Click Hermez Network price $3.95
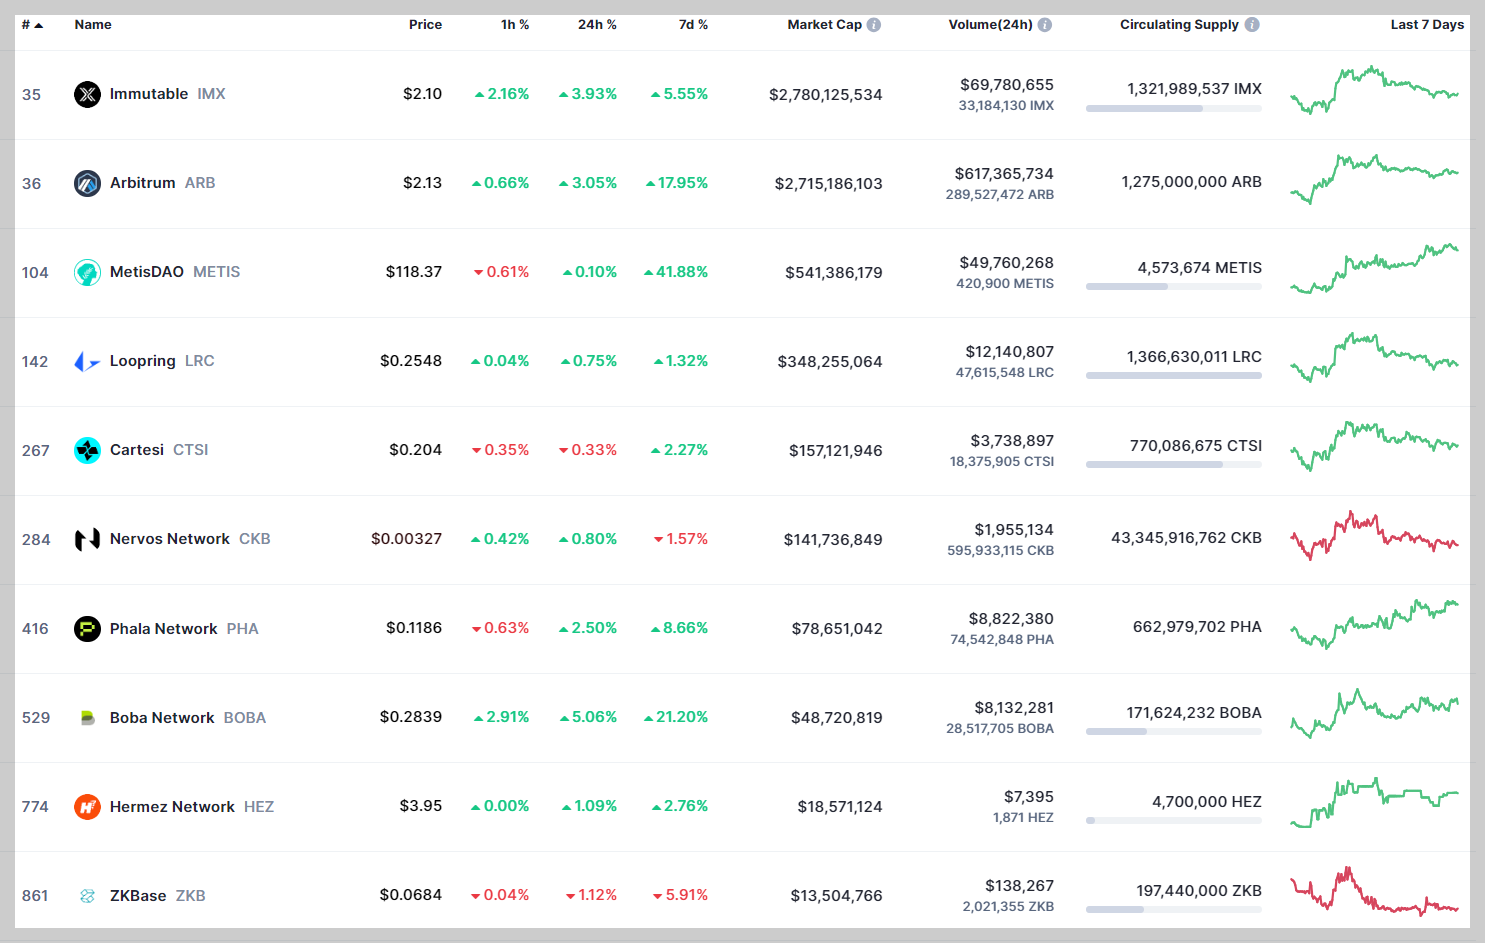This screenshot has height=943, width=1485. 421,806
